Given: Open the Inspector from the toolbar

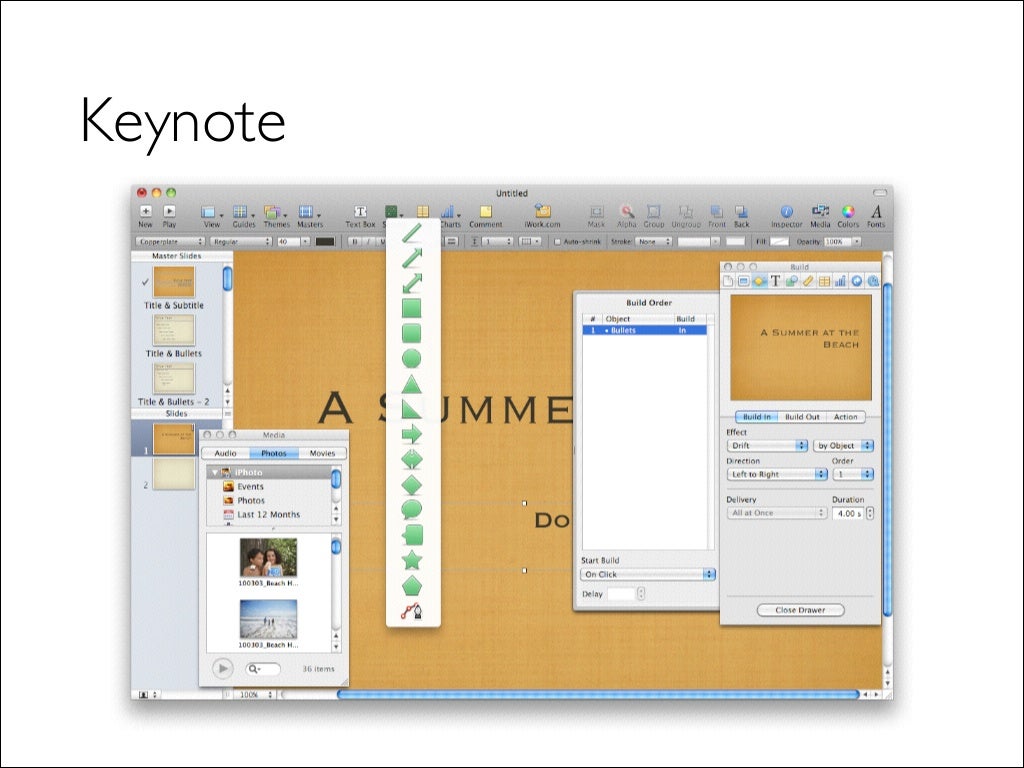Looking at the screenshot, I should [786, 212].
